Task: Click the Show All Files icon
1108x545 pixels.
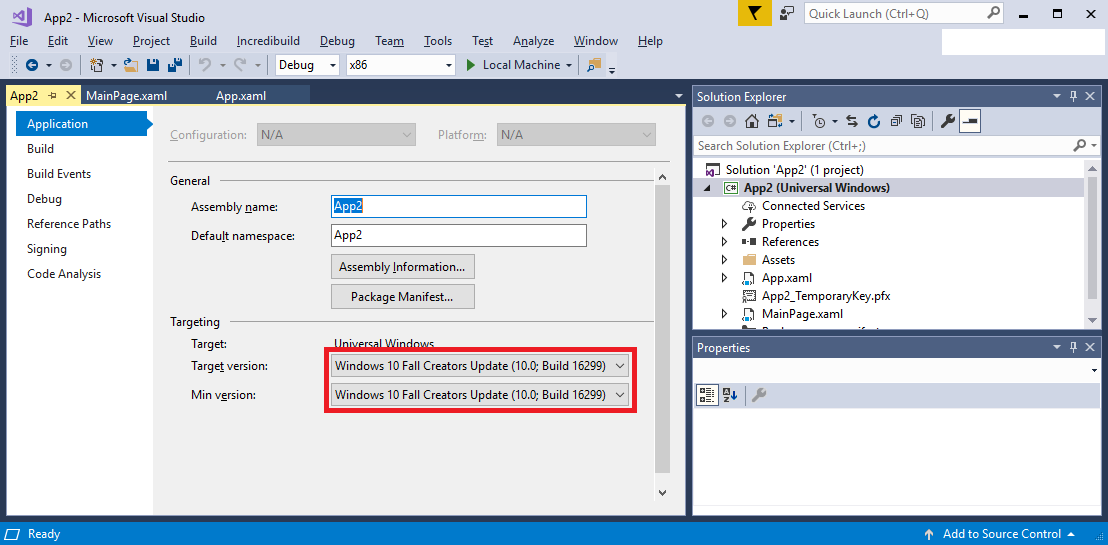Action: (918, 122)
